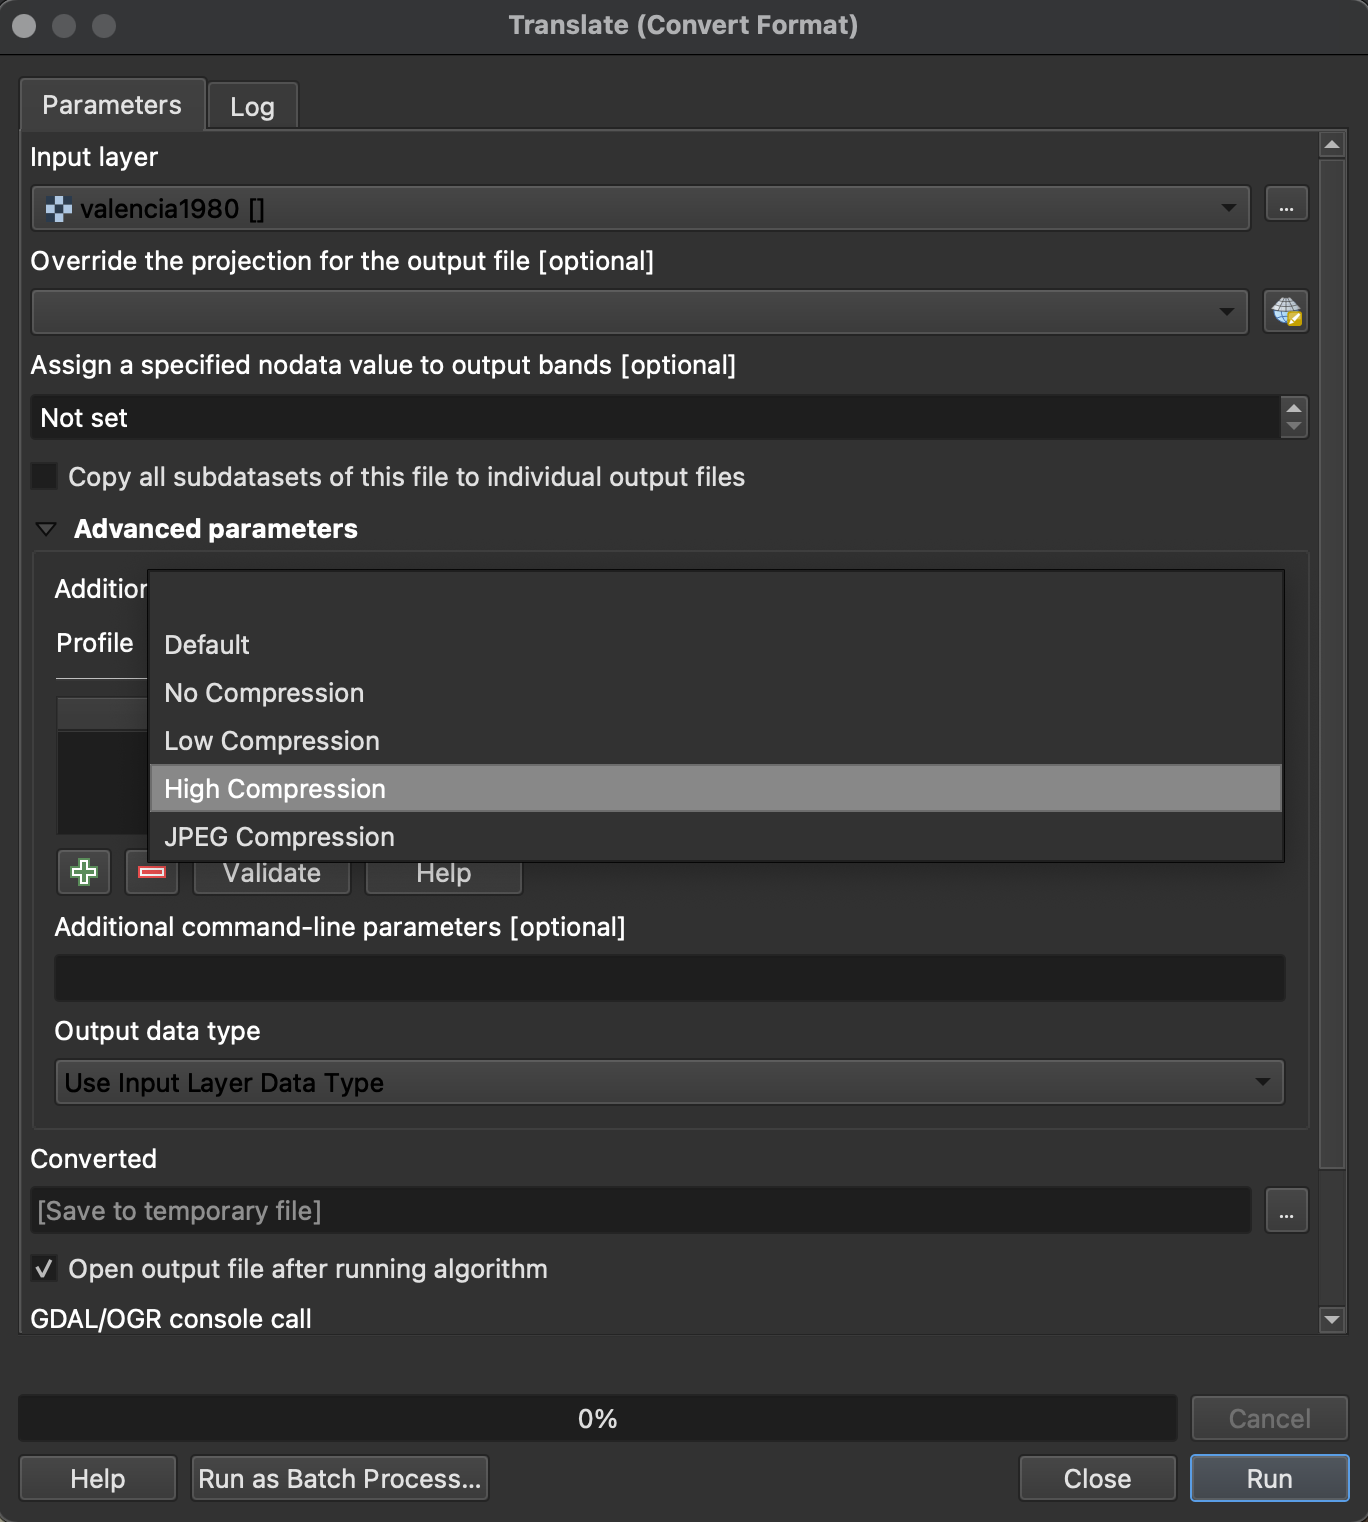
Task: Click Run as Batch Process button
Action: pos(340,1478)
